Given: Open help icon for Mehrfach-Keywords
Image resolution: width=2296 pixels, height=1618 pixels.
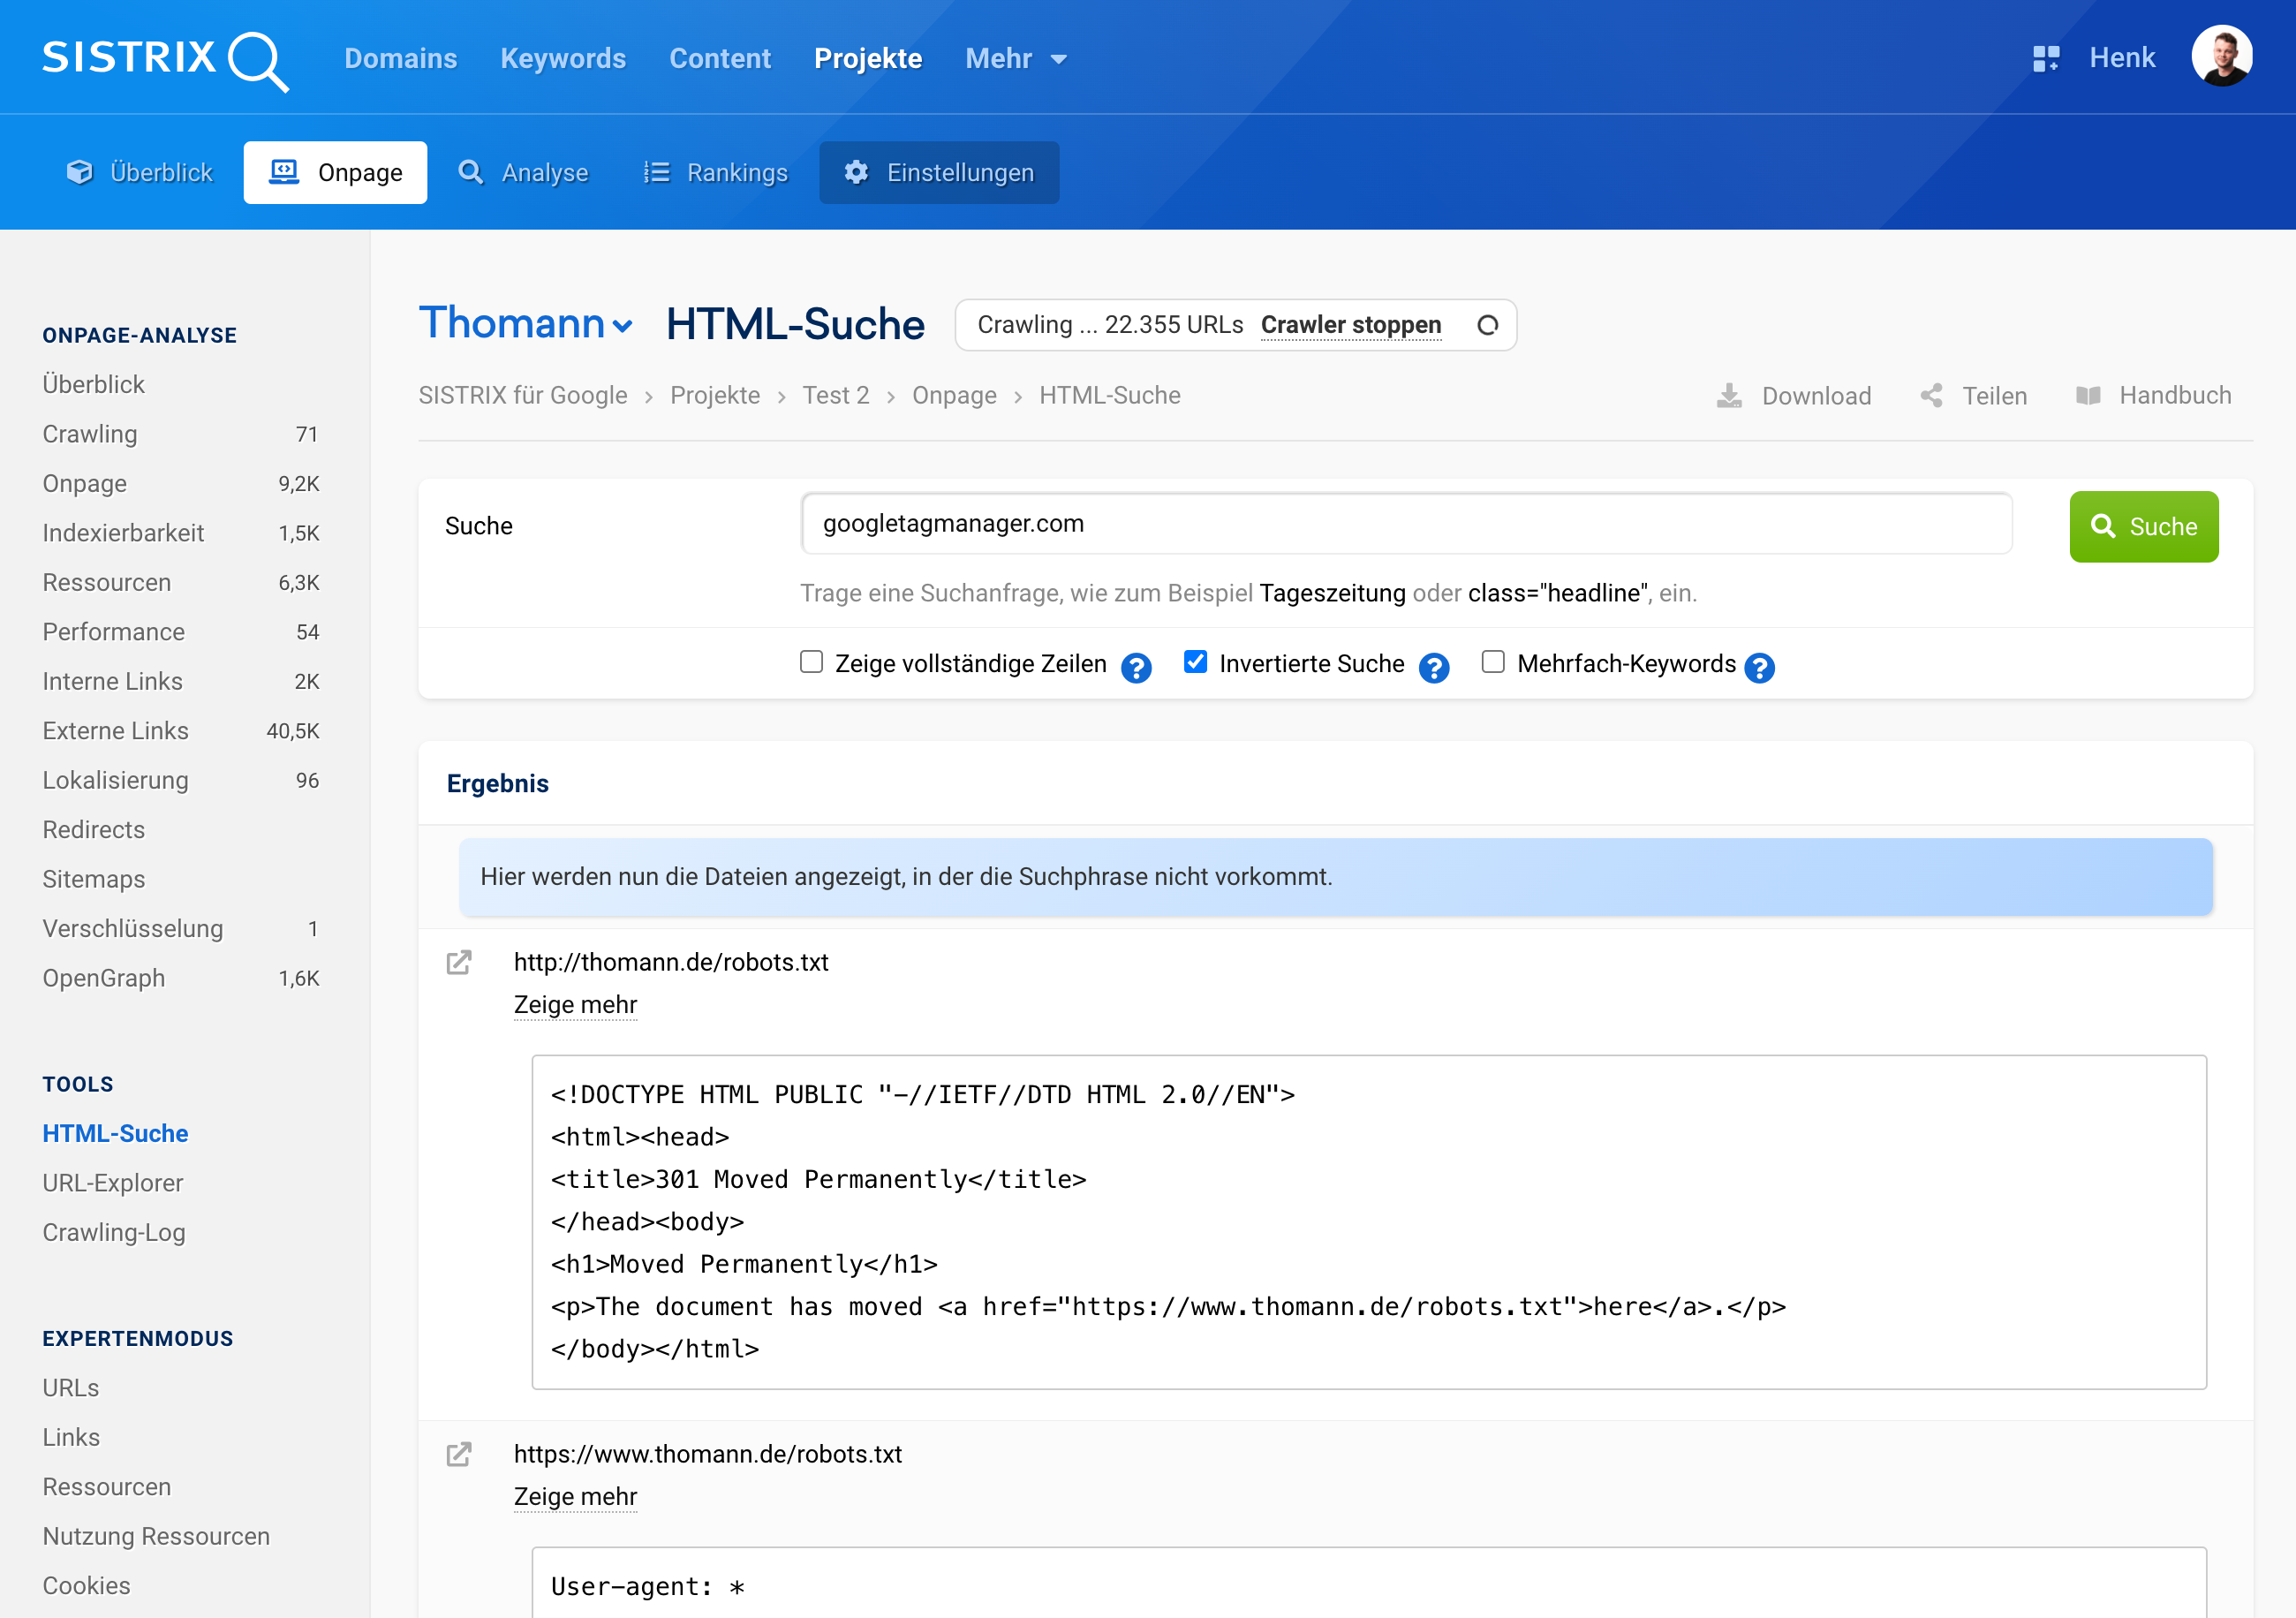Looking at the screenshot, I should tap(1759, 667).
